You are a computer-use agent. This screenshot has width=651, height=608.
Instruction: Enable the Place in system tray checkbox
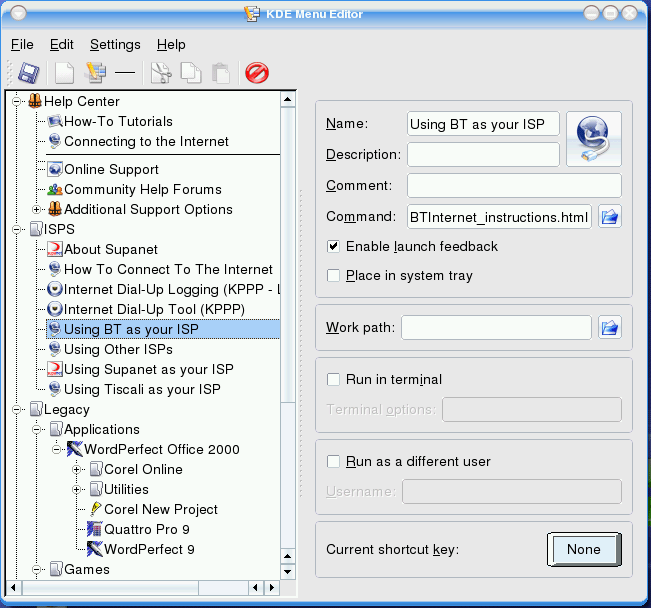[x=334, y=275]
